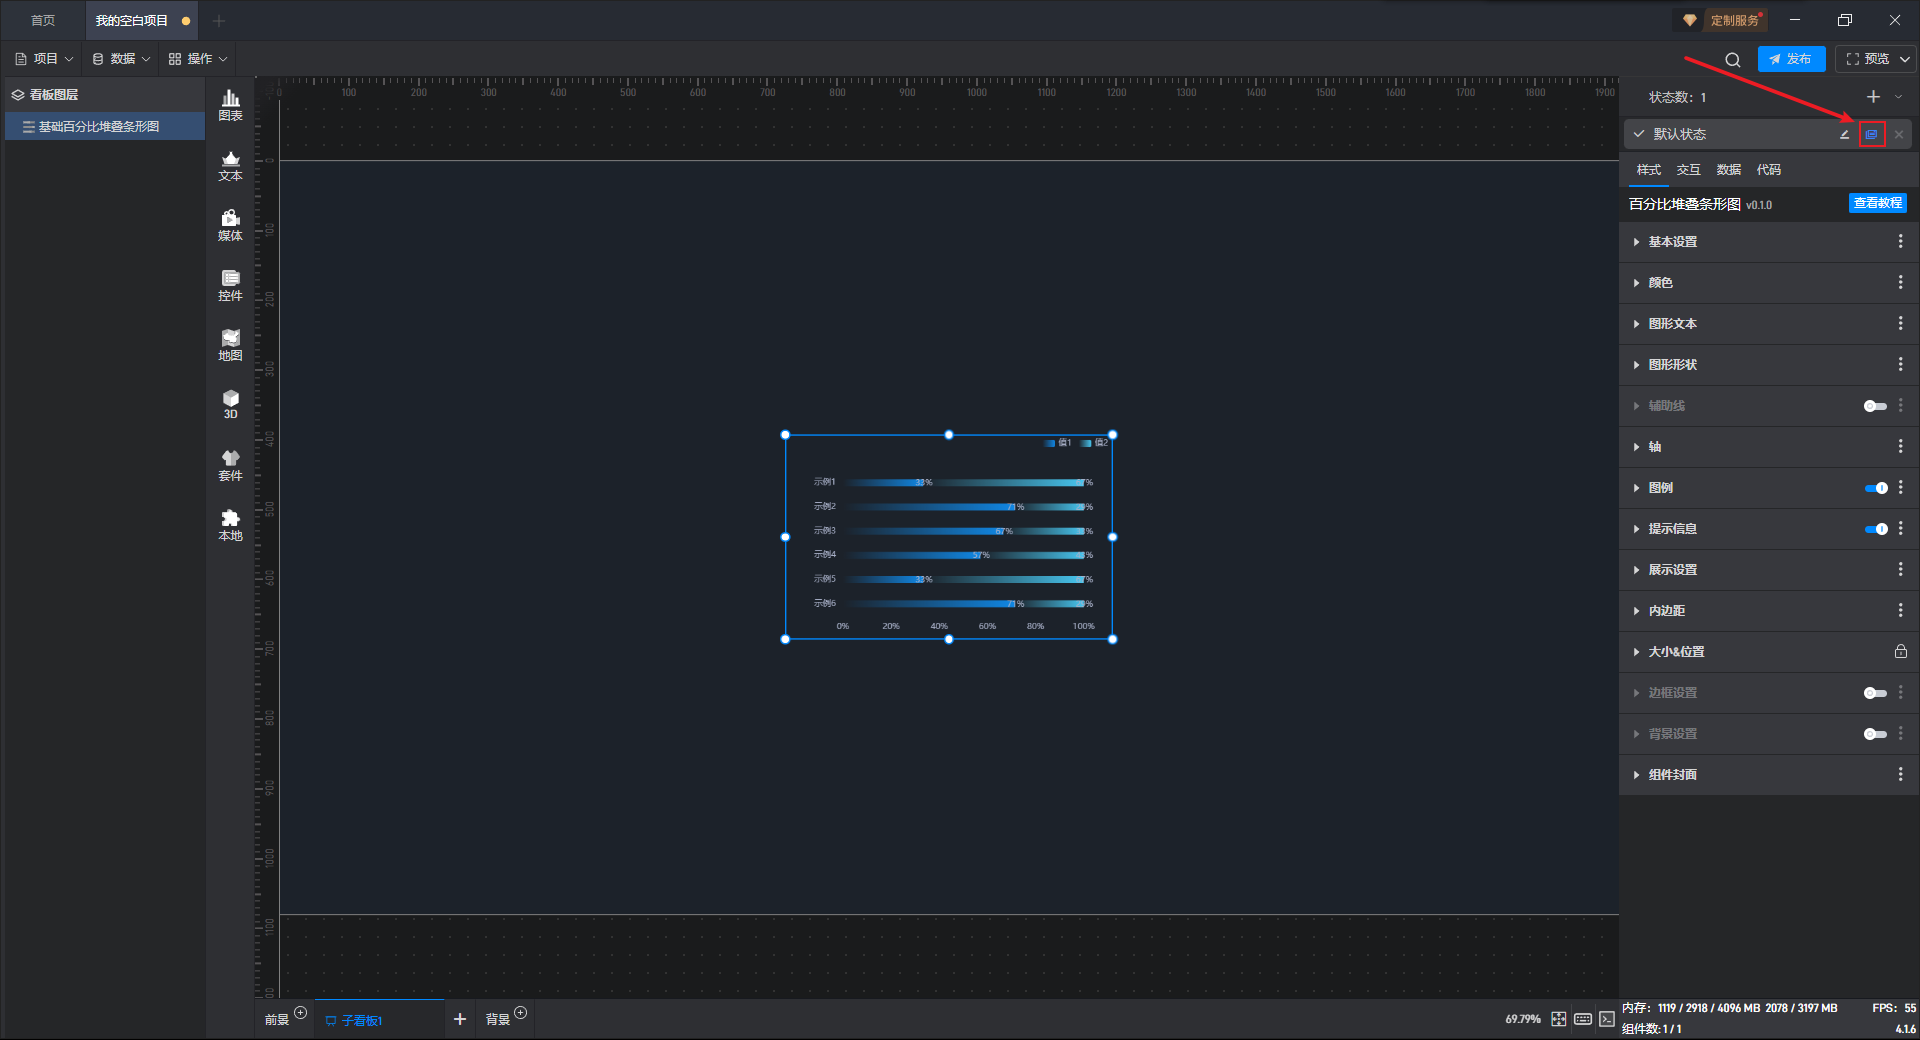Open the 文本 text component library
The height and width of the screenshot is (1040, 1920).
(x=230, y=165)
